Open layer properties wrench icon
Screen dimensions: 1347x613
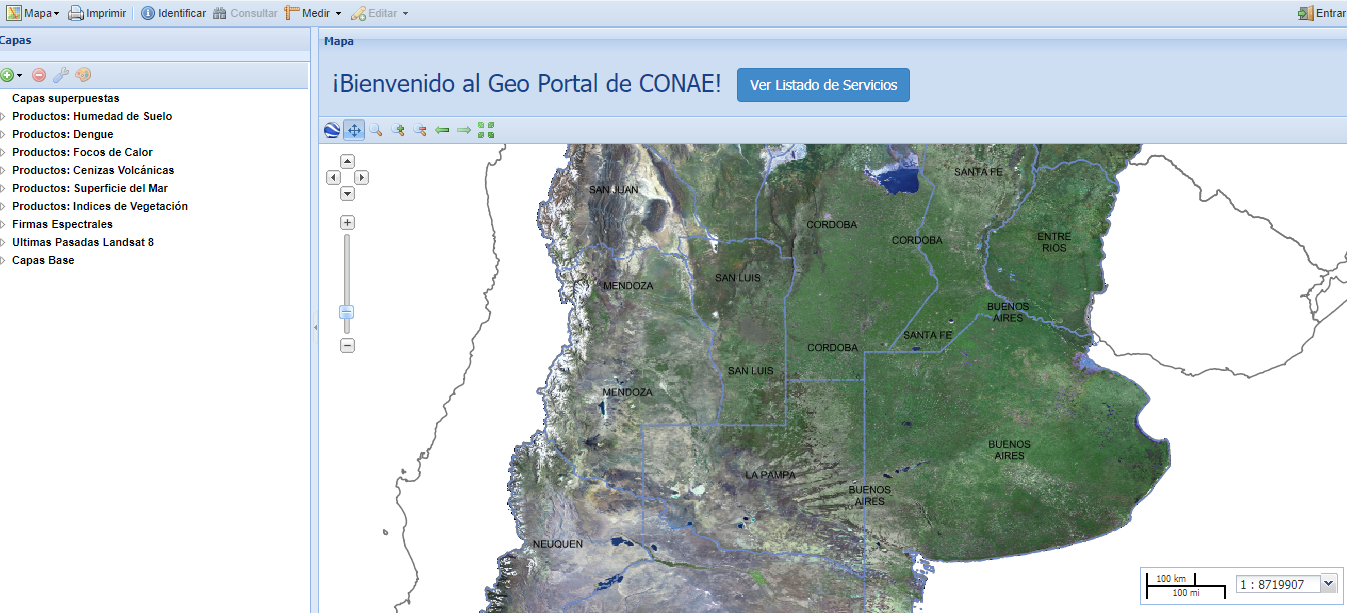pyautogui.click(x=61, y=75)
